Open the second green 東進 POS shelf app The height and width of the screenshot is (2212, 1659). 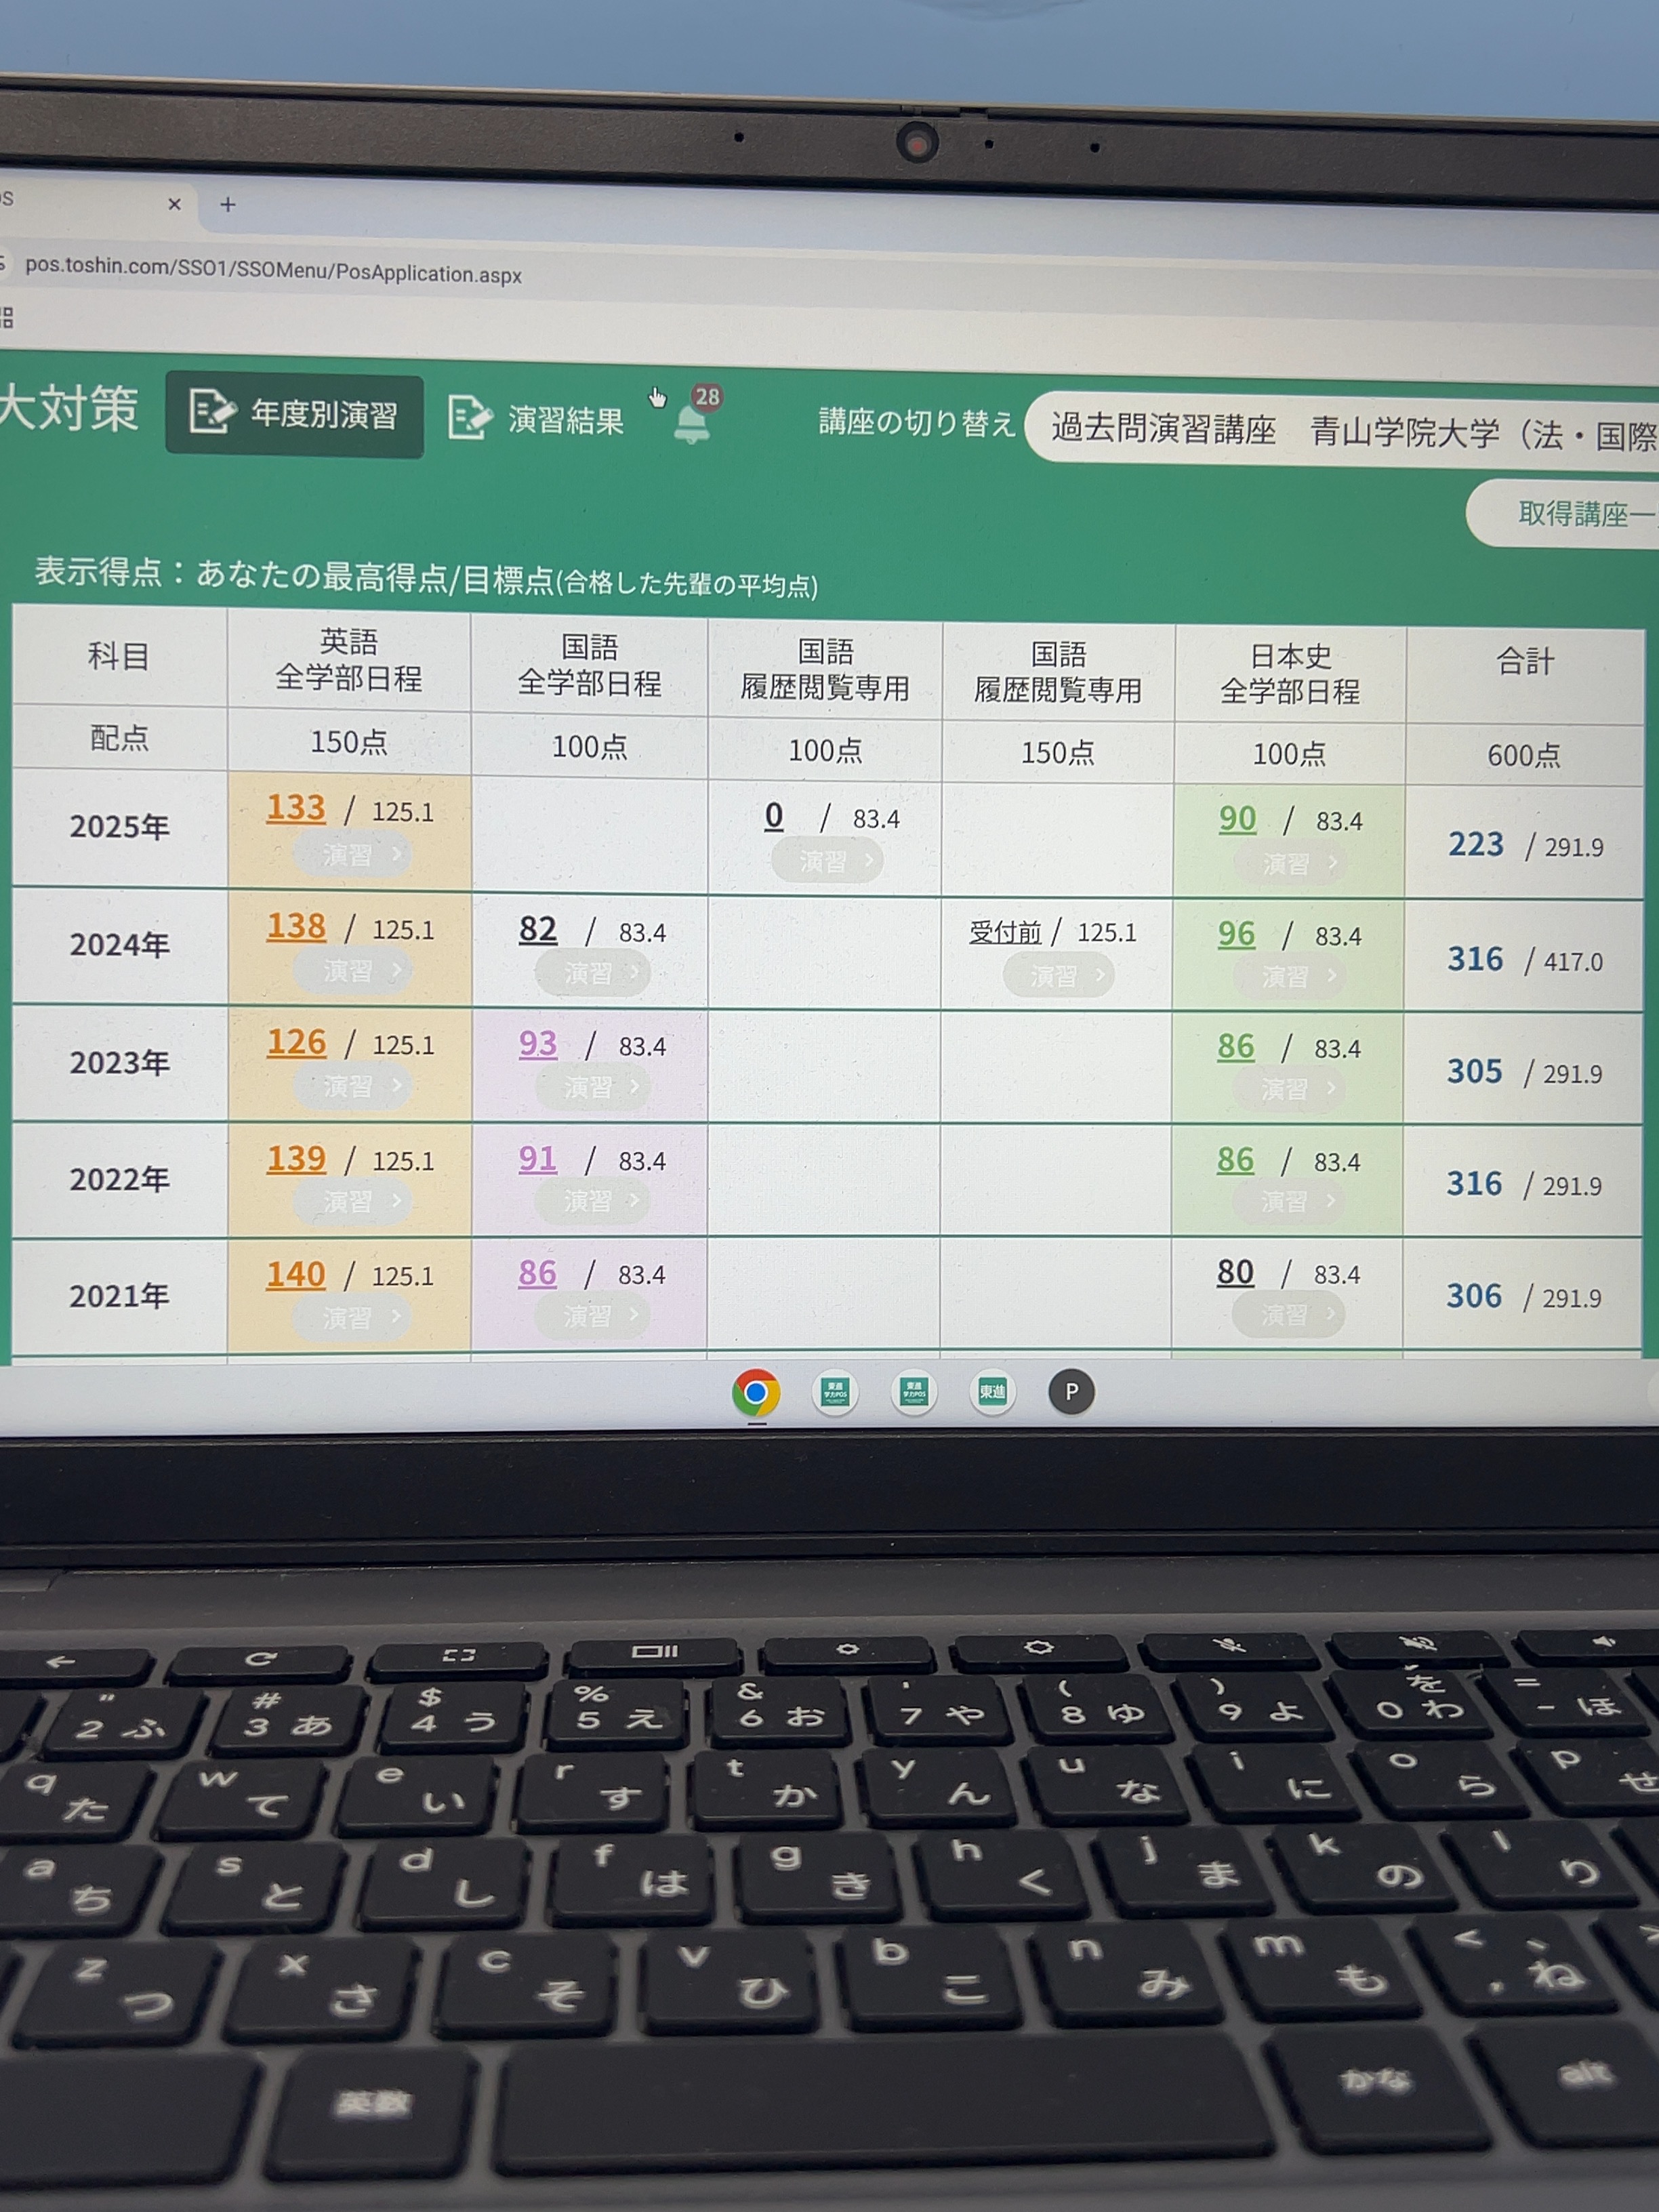point(913,1391)
